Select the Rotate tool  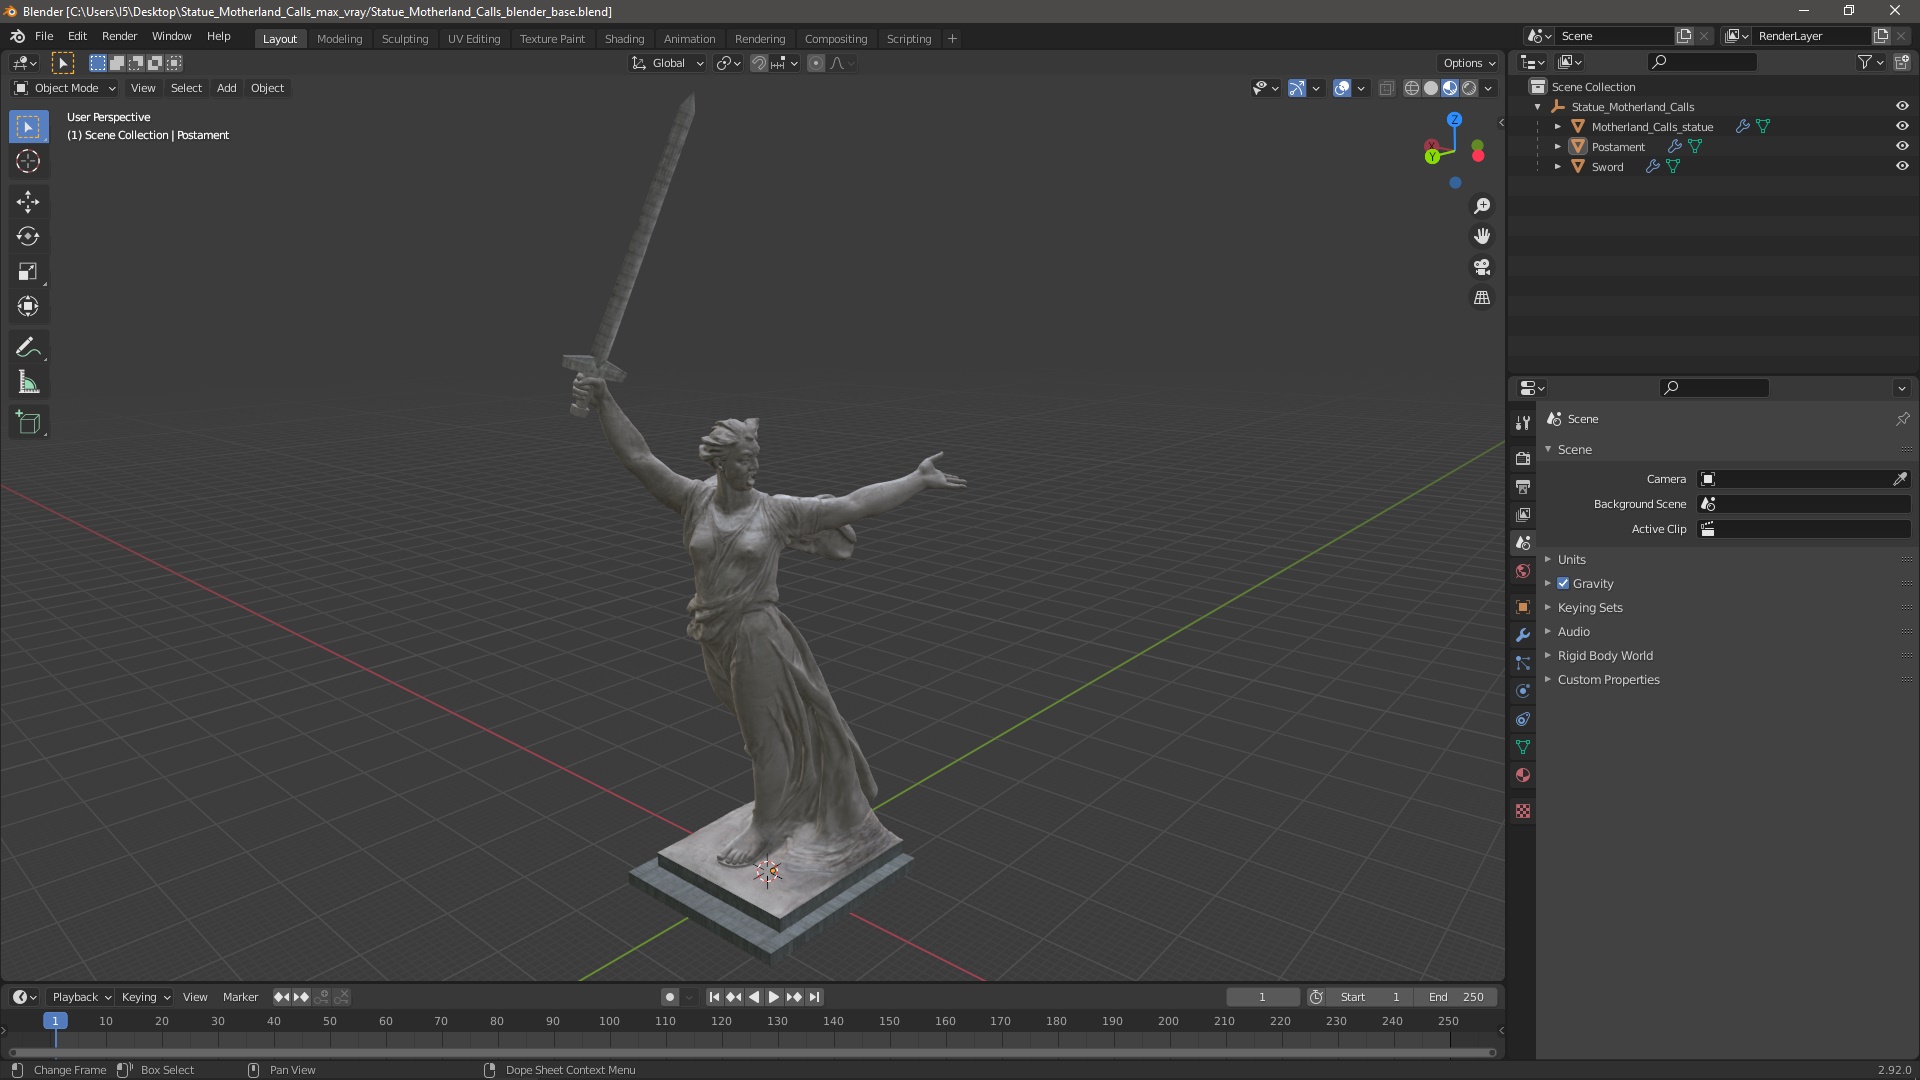(x=28, y=237)
